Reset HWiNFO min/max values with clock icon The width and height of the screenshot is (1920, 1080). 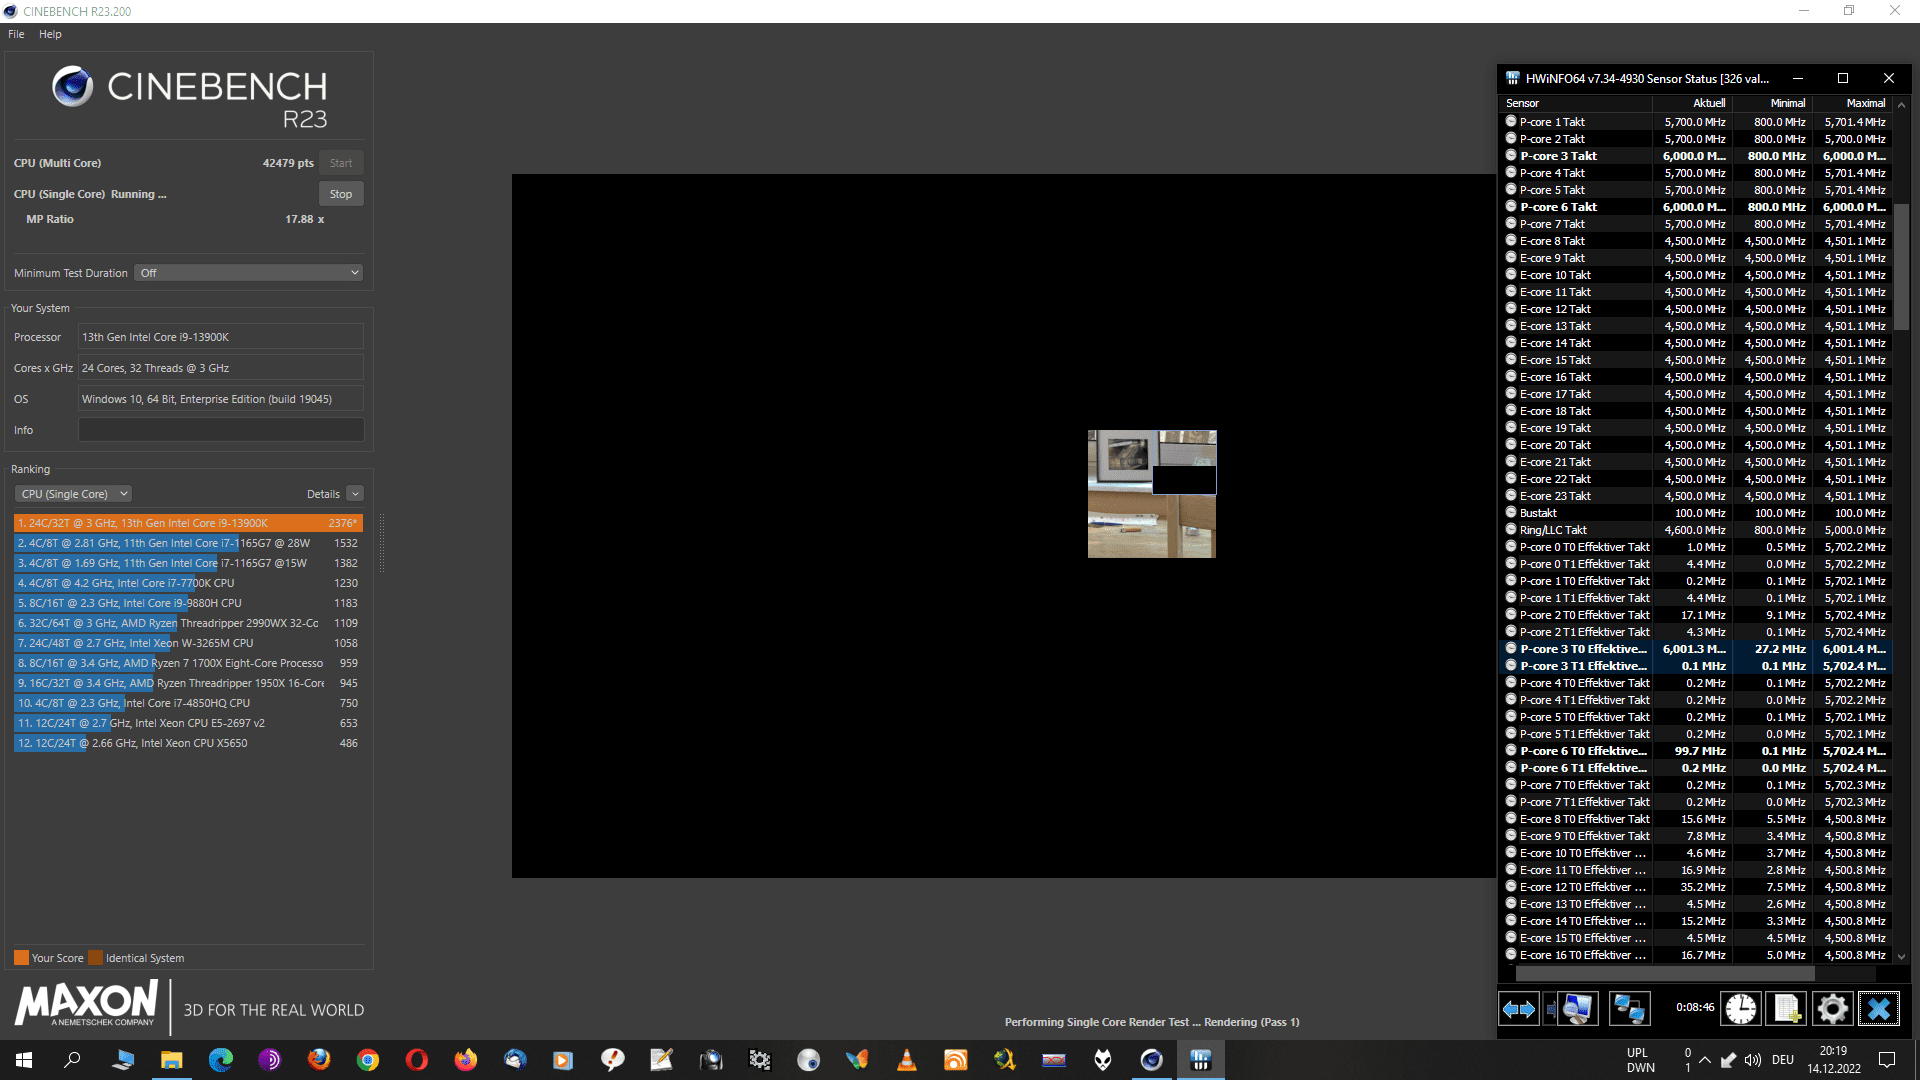[1741, 1009]
